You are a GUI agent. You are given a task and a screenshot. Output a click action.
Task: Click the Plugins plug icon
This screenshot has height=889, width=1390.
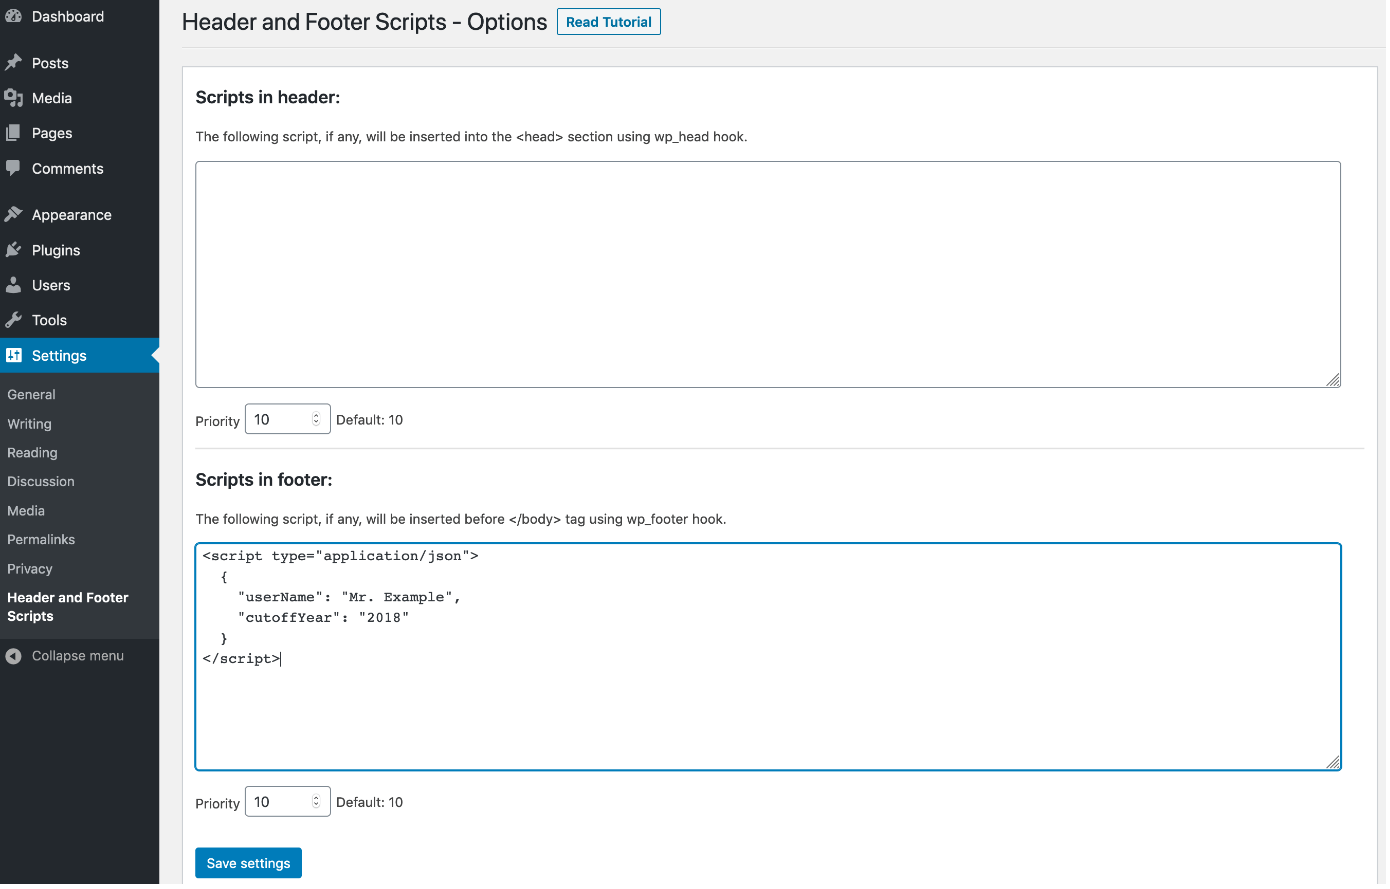(13, 250)
